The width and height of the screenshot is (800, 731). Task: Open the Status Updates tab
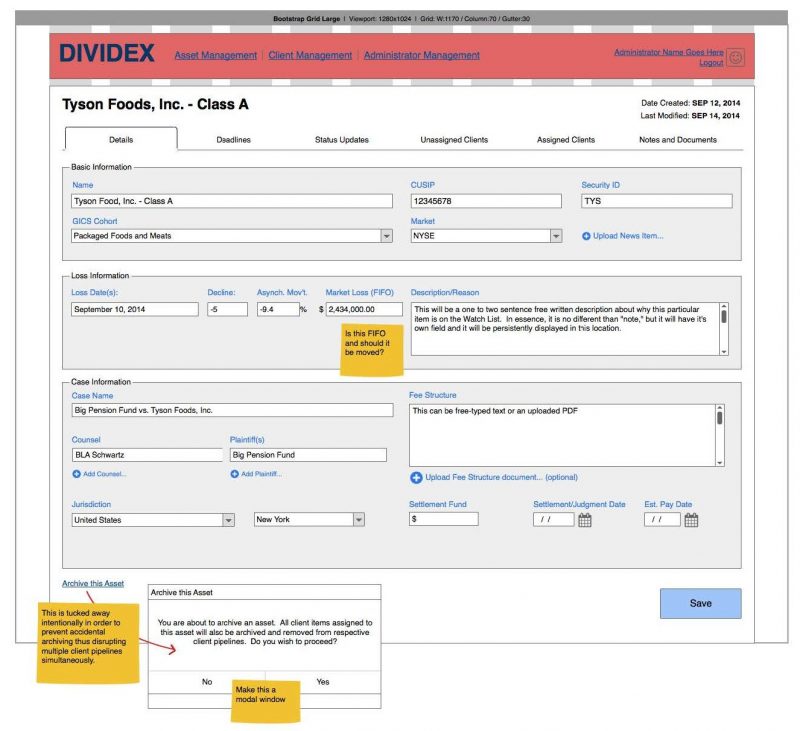coord(342,140)
